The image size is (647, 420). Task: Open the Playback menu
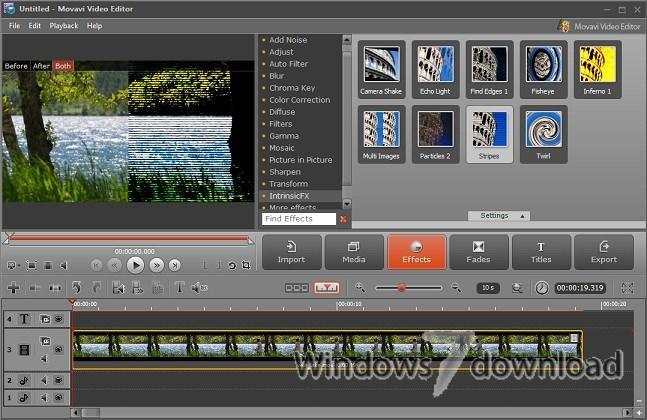pyautogui.click(x=64, y=26)
